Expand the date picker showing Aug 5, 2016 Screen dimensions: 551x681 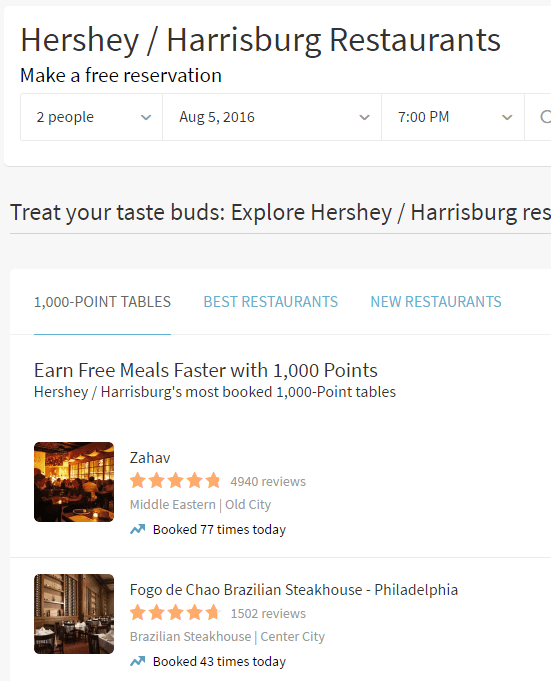272,117
